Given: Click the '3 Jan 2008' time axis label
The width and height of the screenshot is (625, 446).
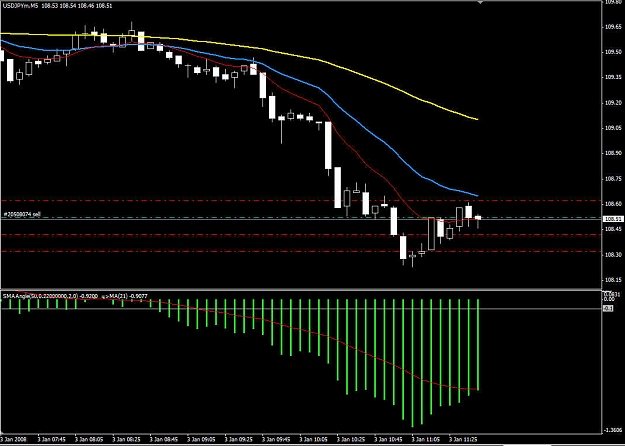Looking at the screenshot, I should [13, 439].
